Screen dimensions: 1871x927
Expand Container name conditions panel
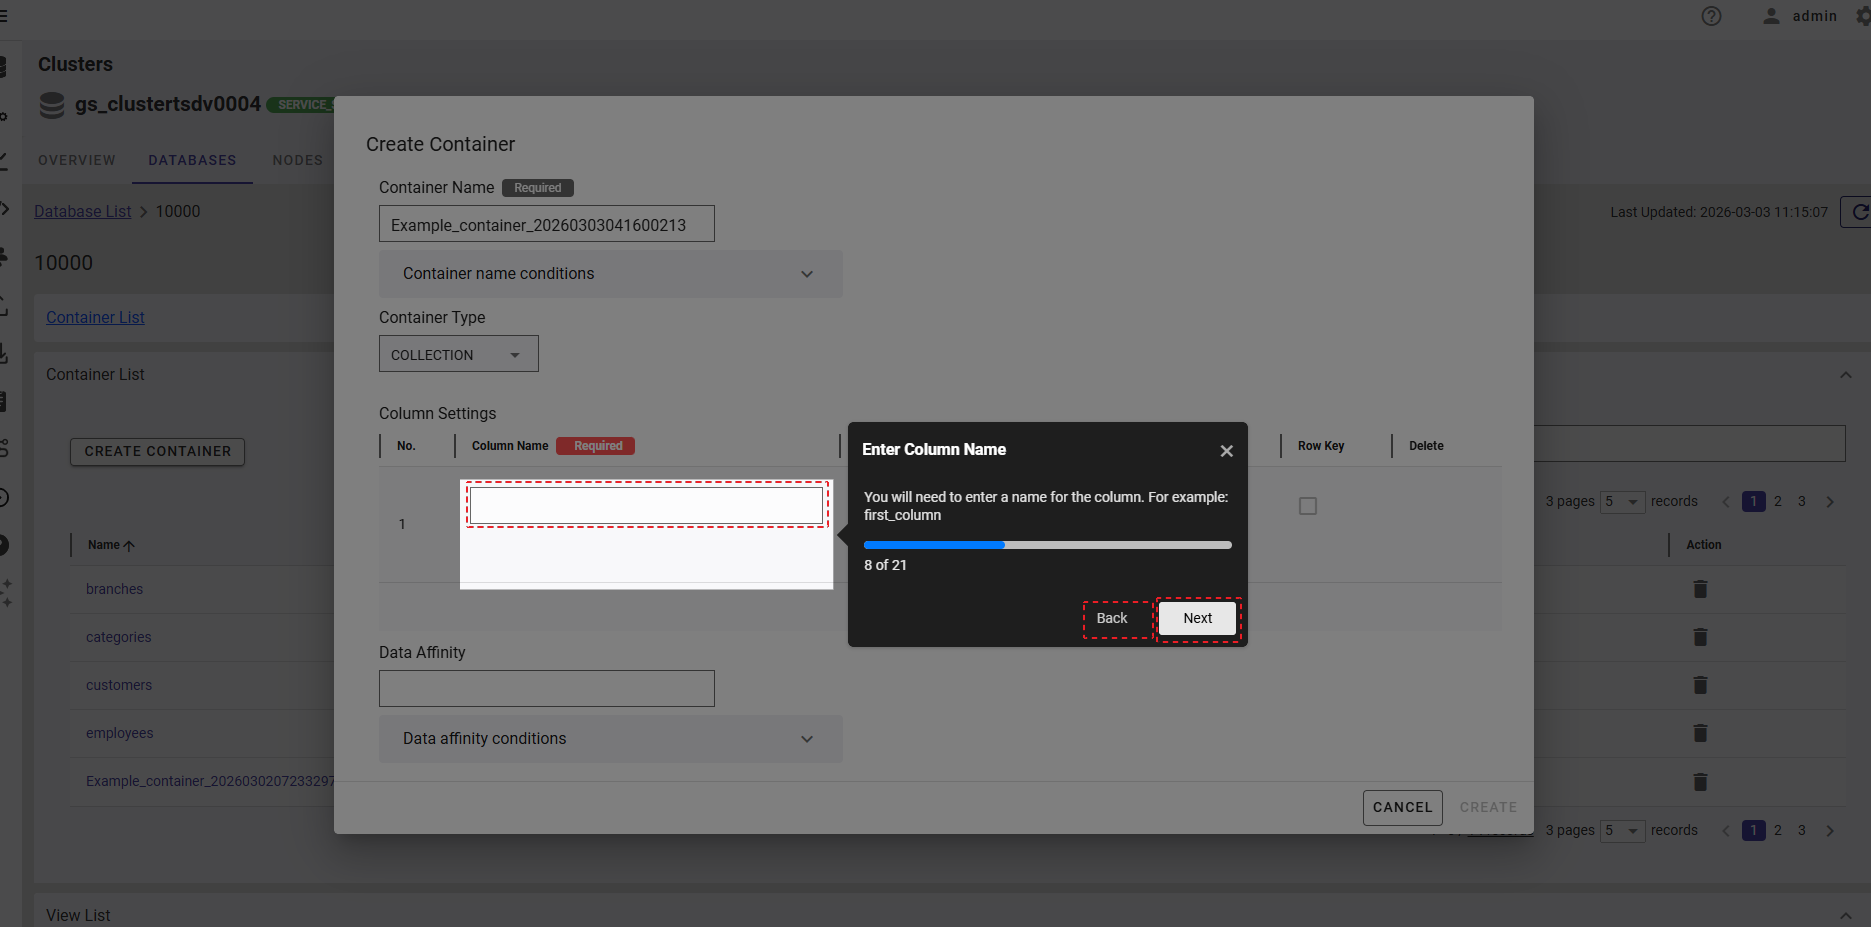(x=610, y=274)
